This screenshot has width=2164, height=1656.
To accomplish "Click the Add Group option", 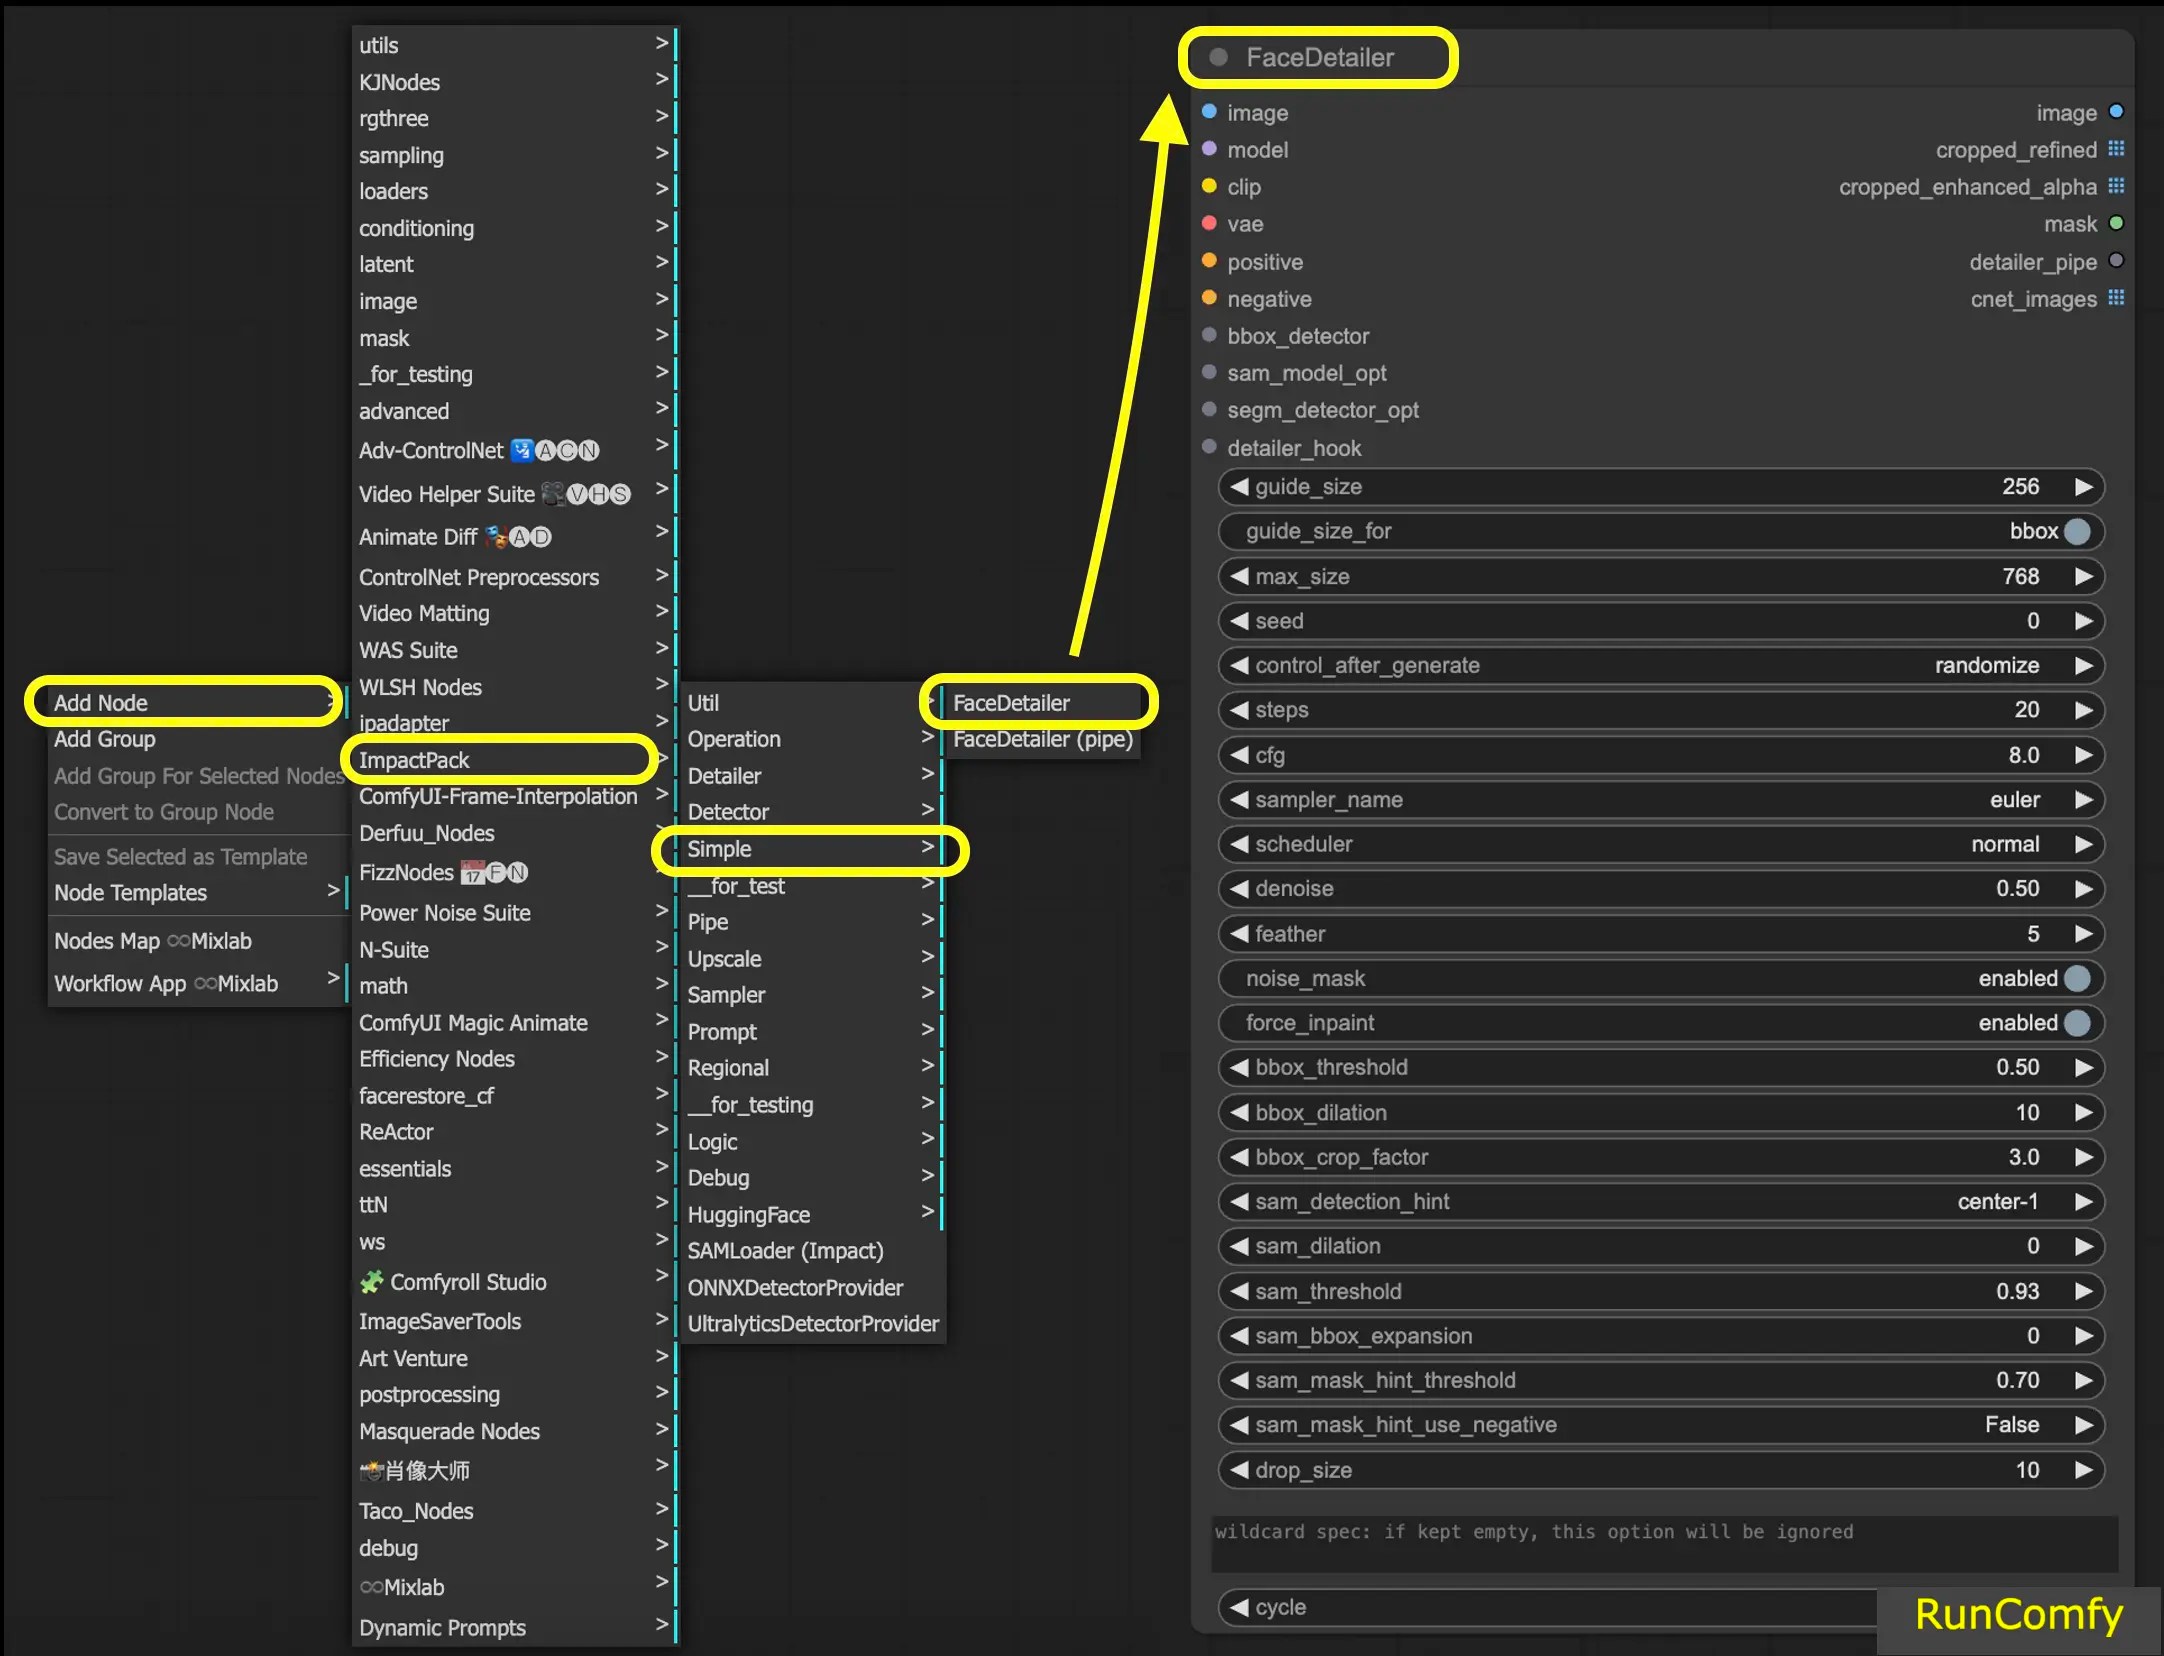I will point(105,739).
